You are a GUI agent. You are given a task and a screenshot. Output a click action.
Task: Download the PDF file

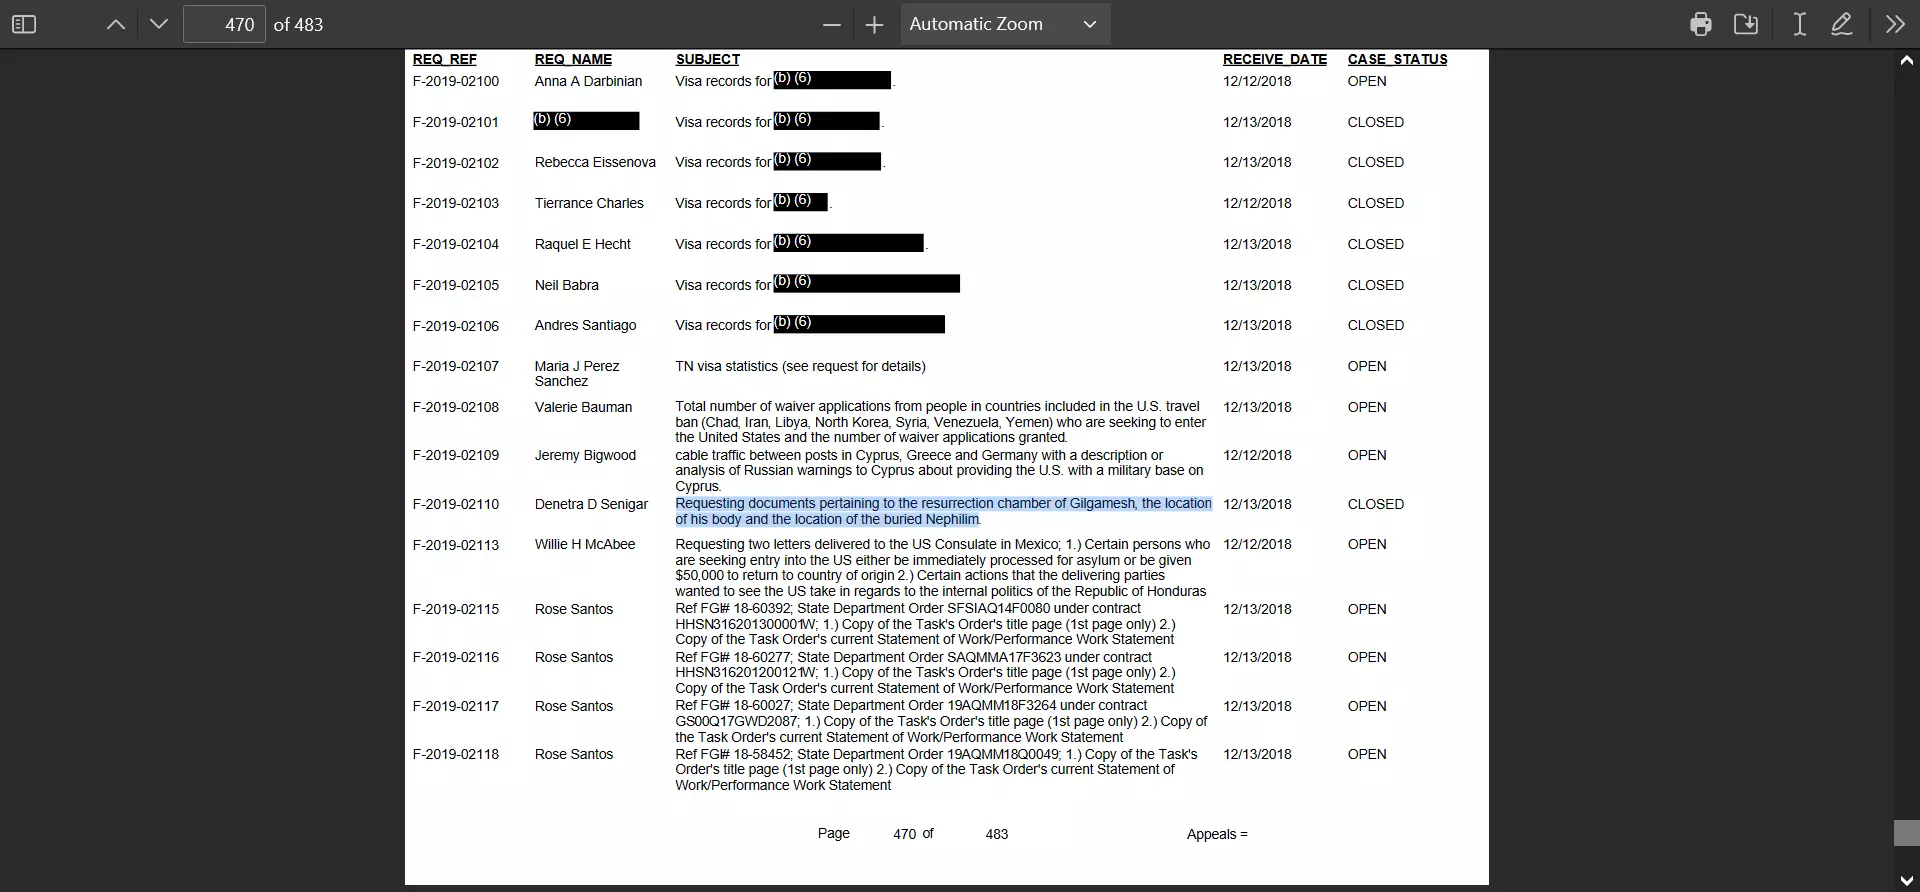pos(1746,24)
